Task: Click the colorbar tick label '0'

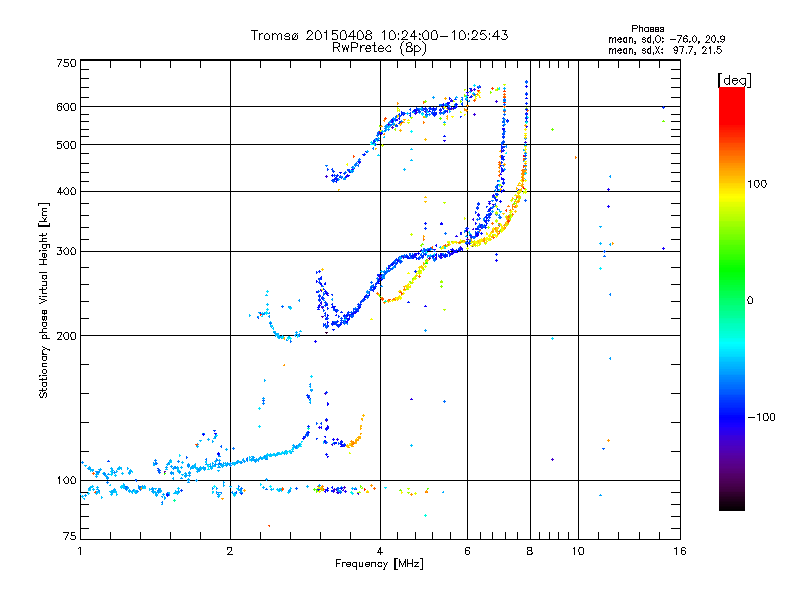Action: (x=750, y=301)
